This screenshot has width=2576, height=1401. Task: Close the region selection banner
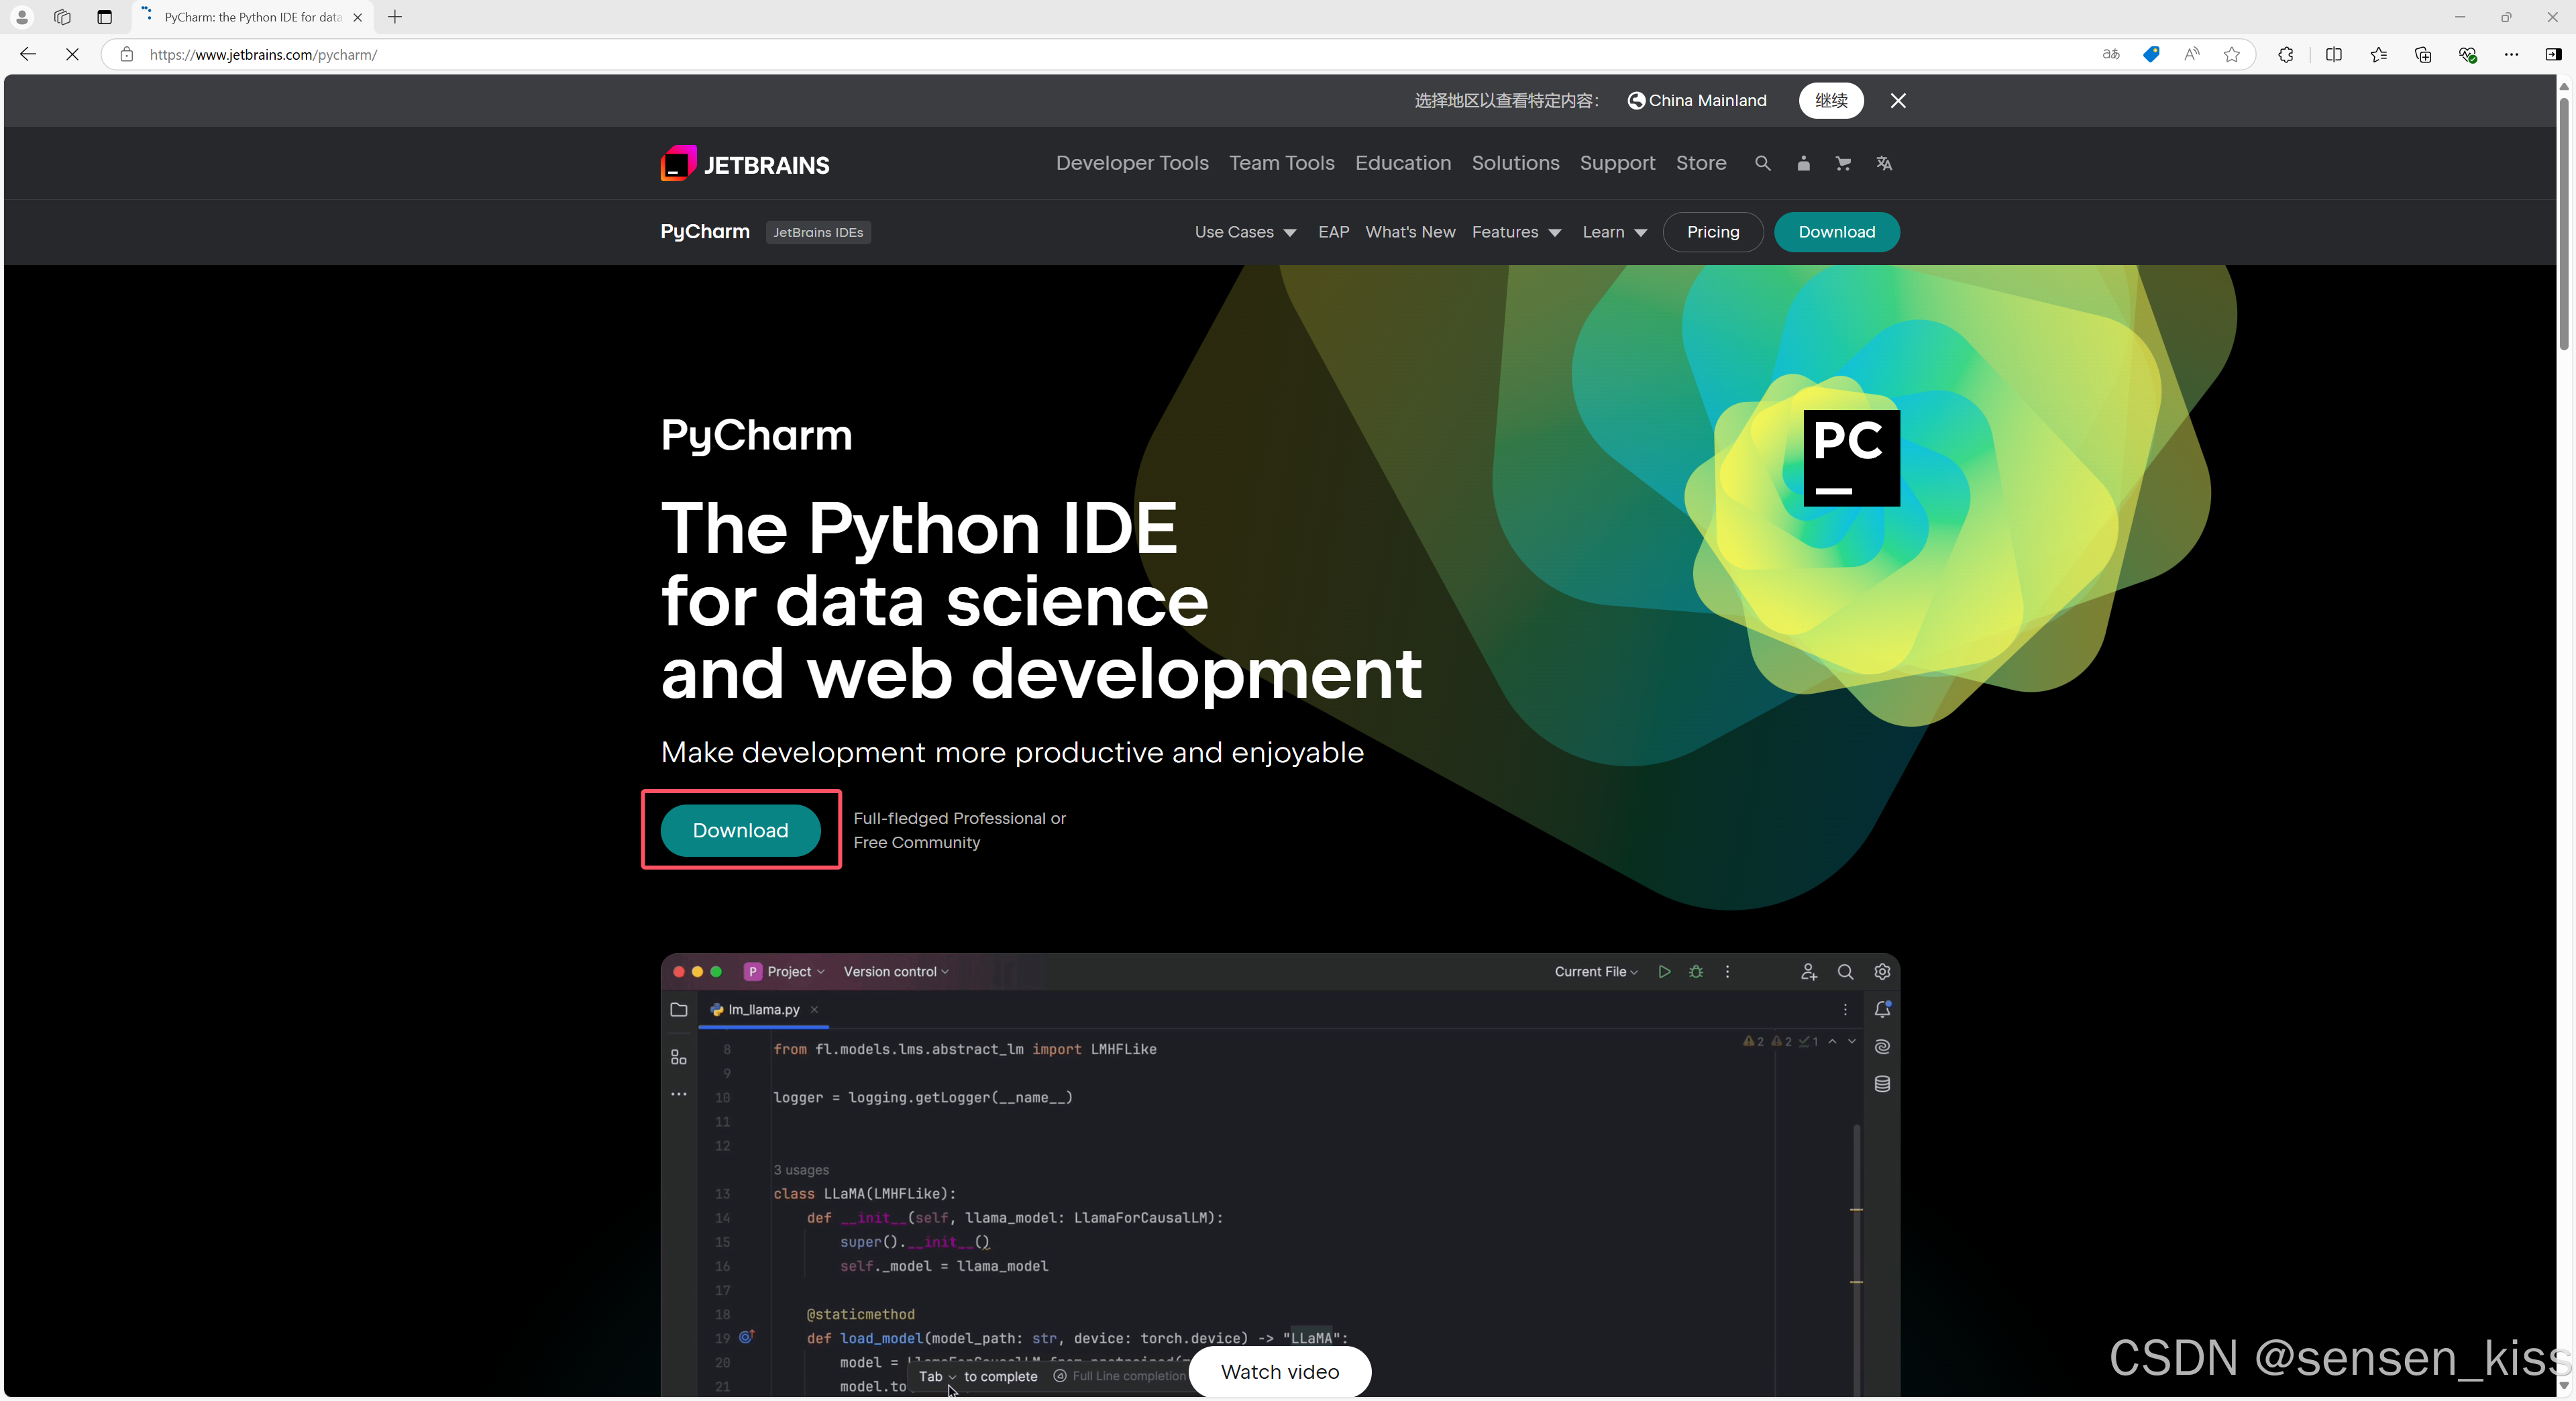click(1898, 100)
